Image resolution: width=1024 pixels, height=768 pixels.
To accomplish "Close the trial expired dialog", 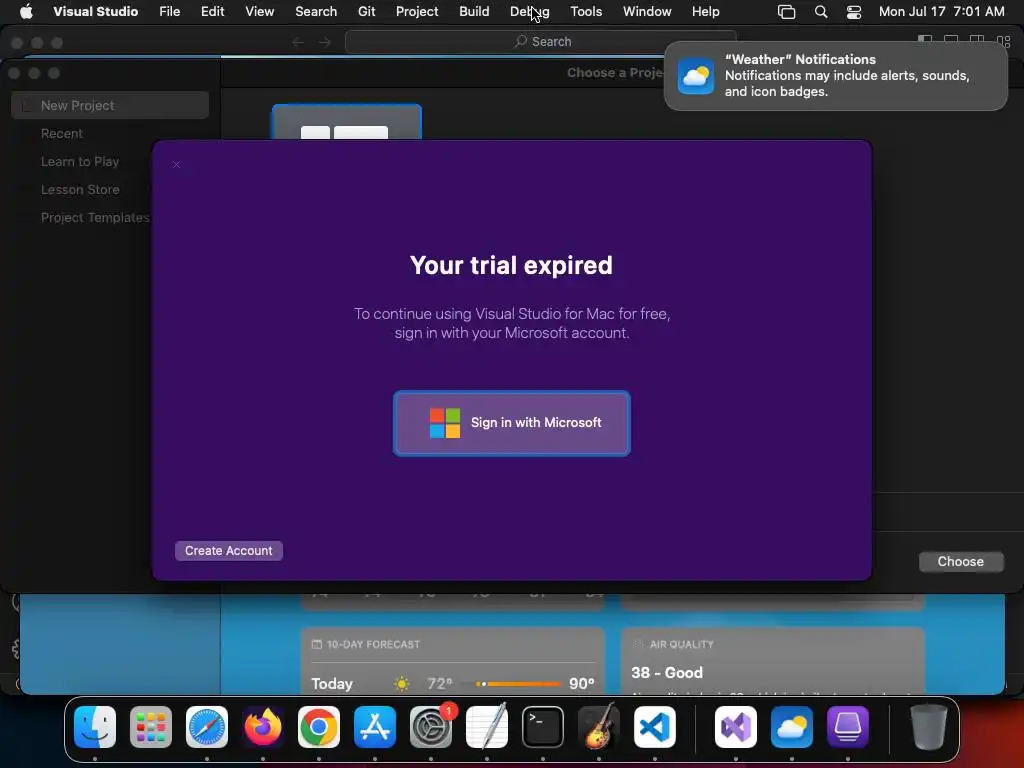I will tap(176, 165).
